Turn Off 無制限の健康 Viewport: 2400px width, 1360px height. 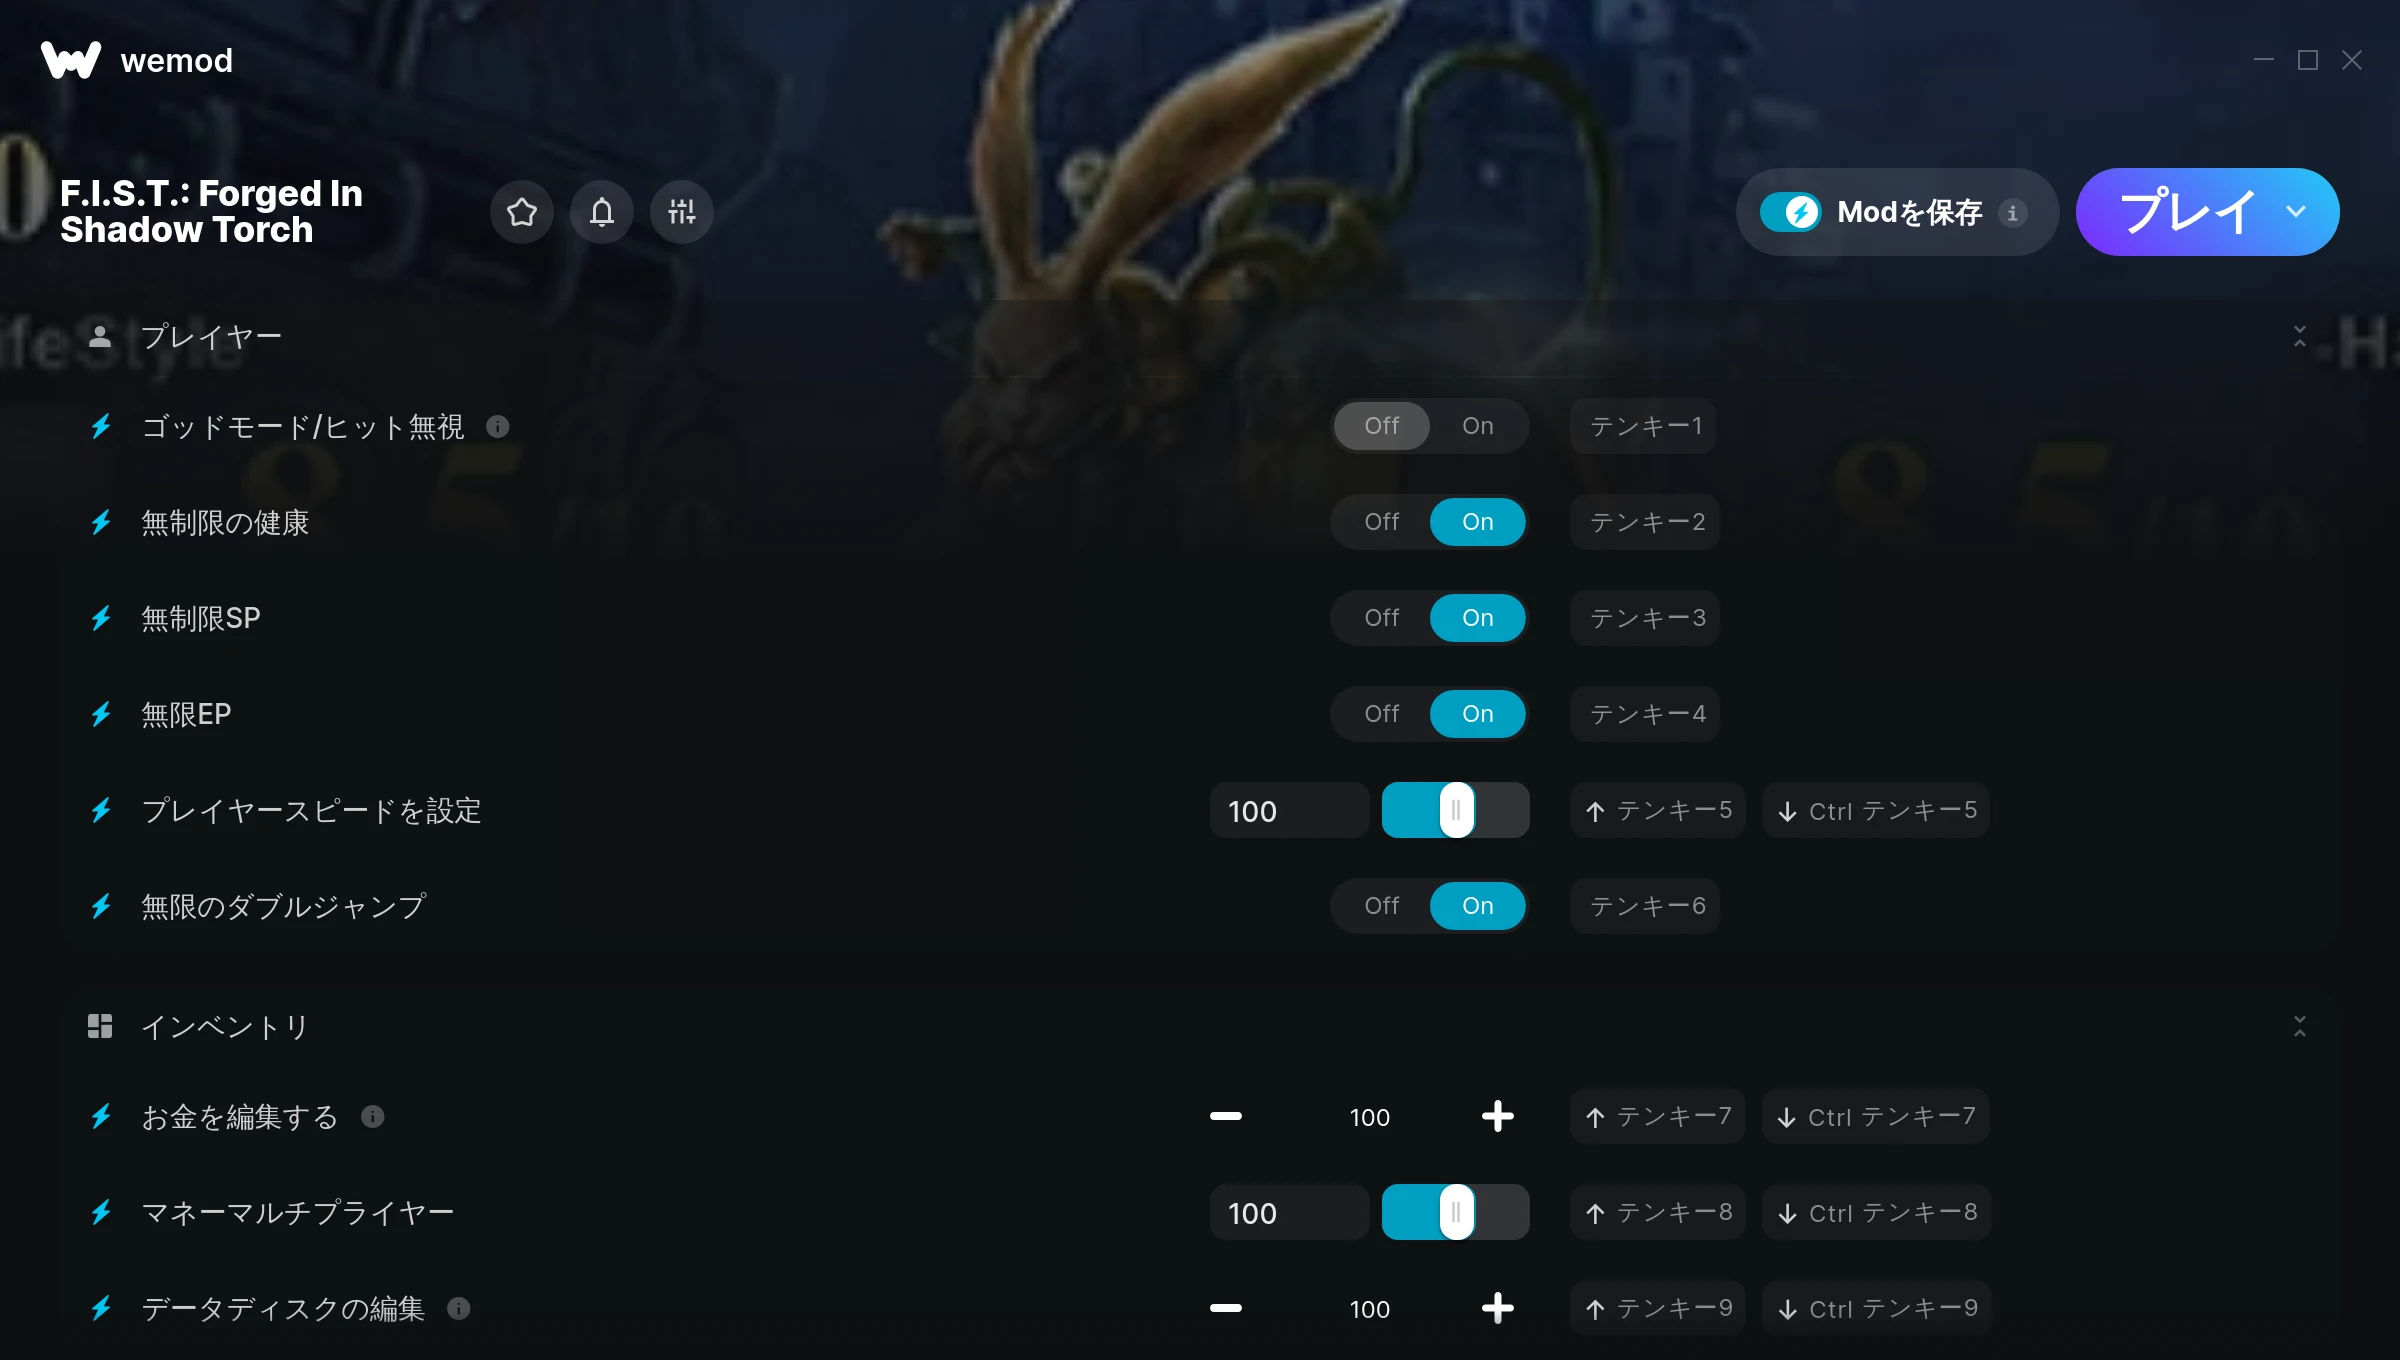pos(1381,522)
